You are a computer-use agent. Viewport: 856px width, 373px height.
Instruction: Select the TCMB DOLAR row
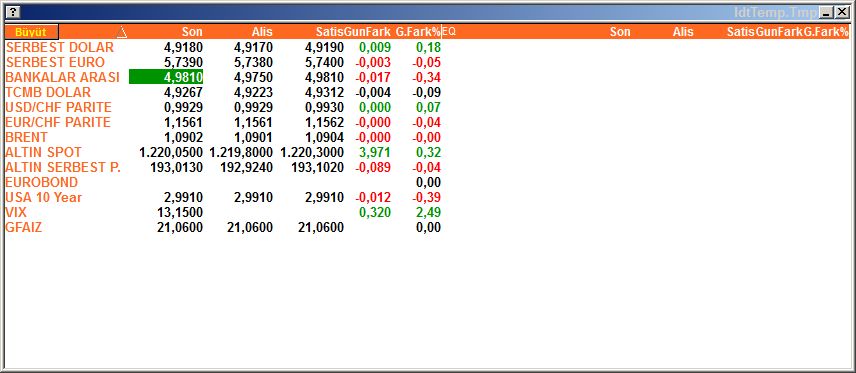click(x=223, y=92)
